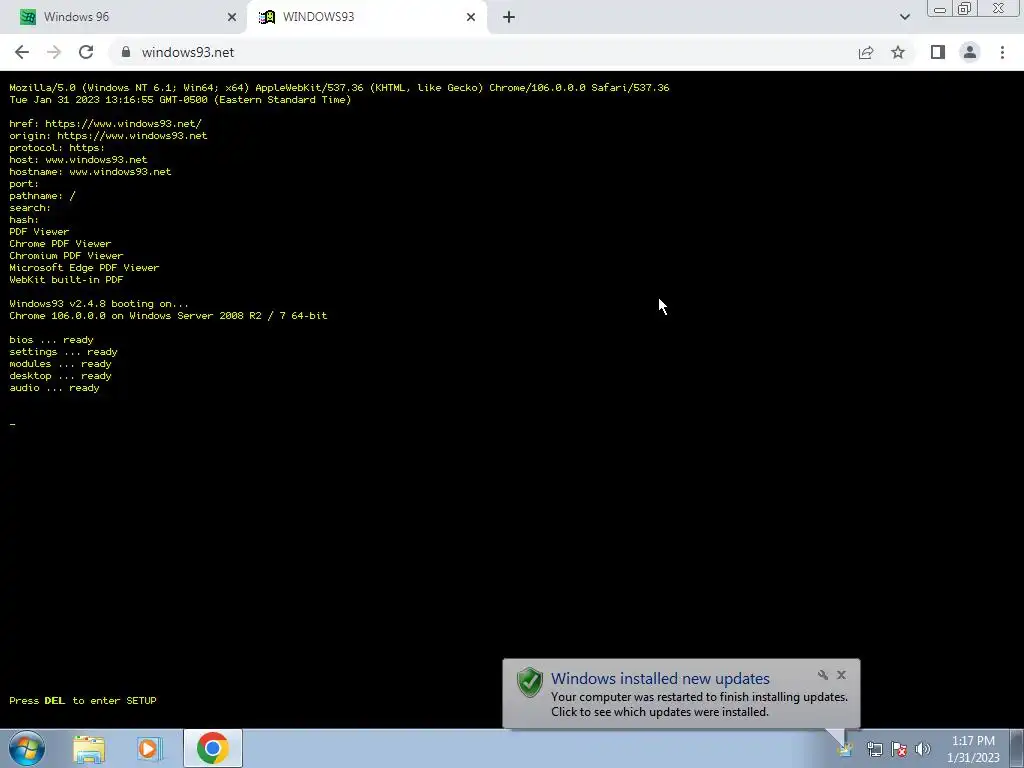Click the 'origin: https://www.windows93.net' line
This screenshot has height=768, width=1024.
108,136
